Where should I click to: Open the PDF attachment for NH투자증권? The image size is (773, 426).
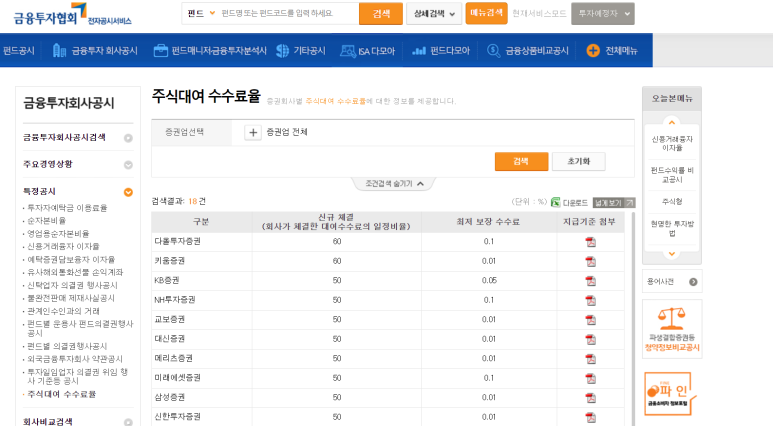(x=590, y=300)
